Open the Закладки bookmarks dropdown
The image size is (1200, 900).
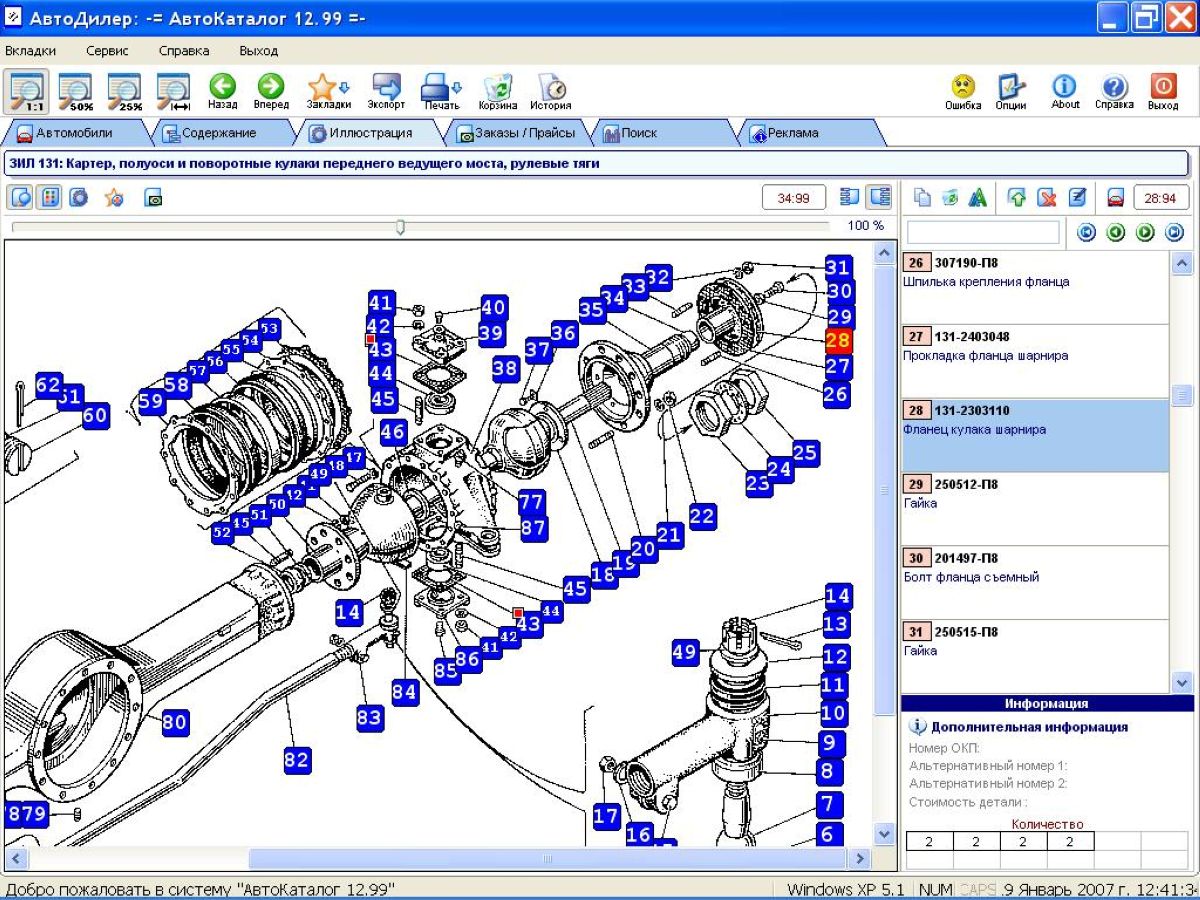[x=328, y=91]
